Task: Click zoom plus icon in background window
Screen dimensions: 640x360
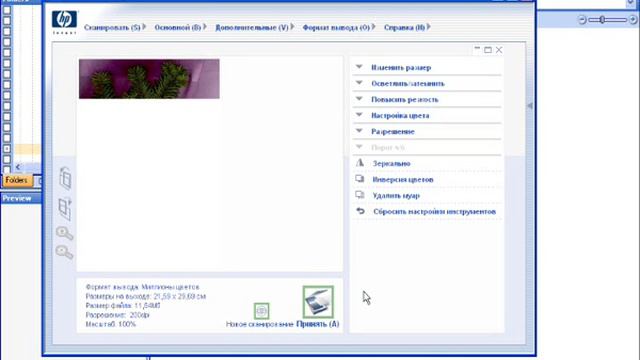Action: pyautogui.click(x=633, y=20)
